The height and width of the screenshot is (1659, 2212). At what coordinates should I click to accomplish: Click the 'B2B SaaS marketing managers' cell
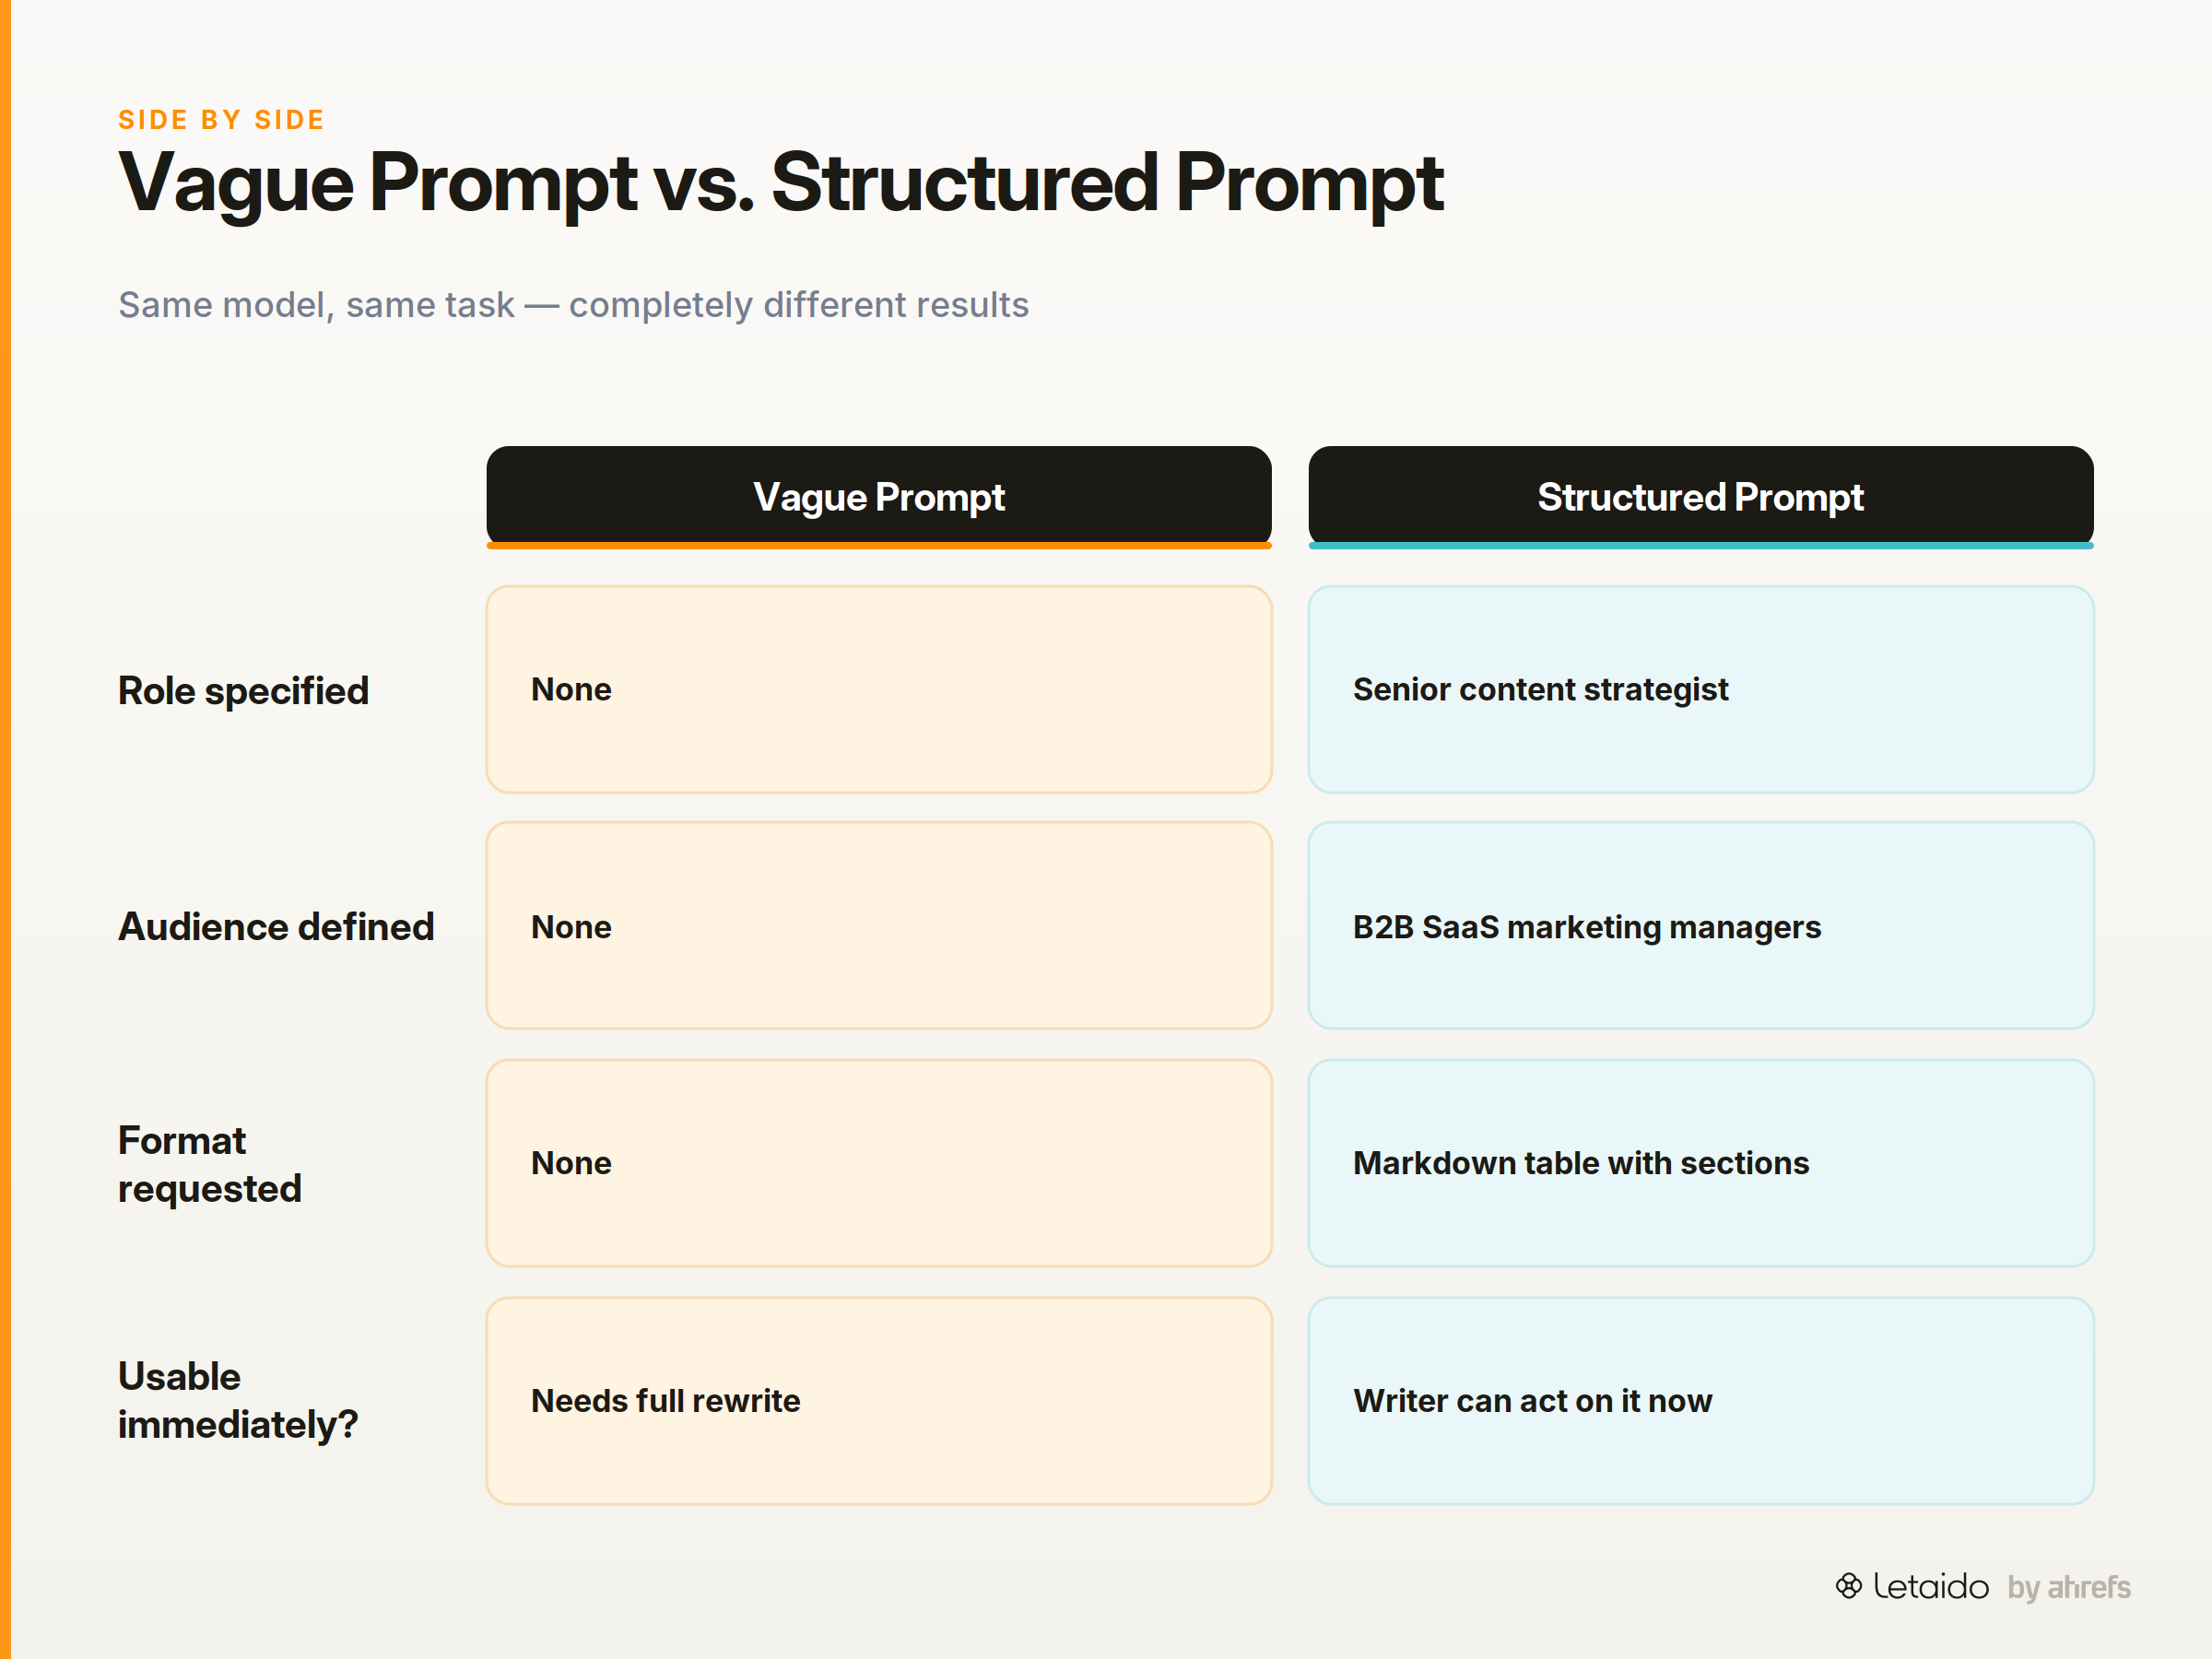pyautogui.click(x=1701, y=926)
